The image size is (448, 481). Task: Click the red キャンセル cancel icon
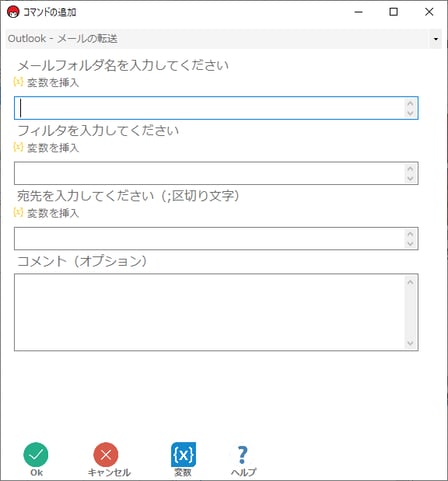106,455
